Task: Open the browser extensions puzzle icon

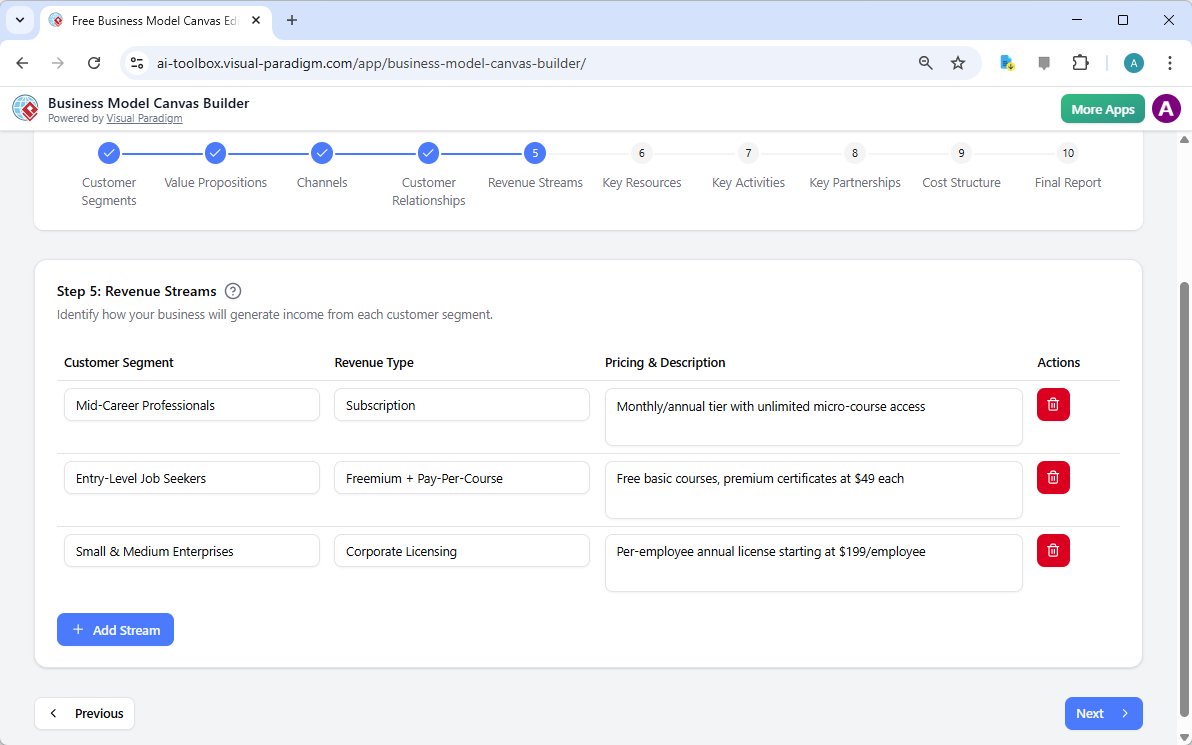Action: pyautogui.click(x=1080, y=62)
